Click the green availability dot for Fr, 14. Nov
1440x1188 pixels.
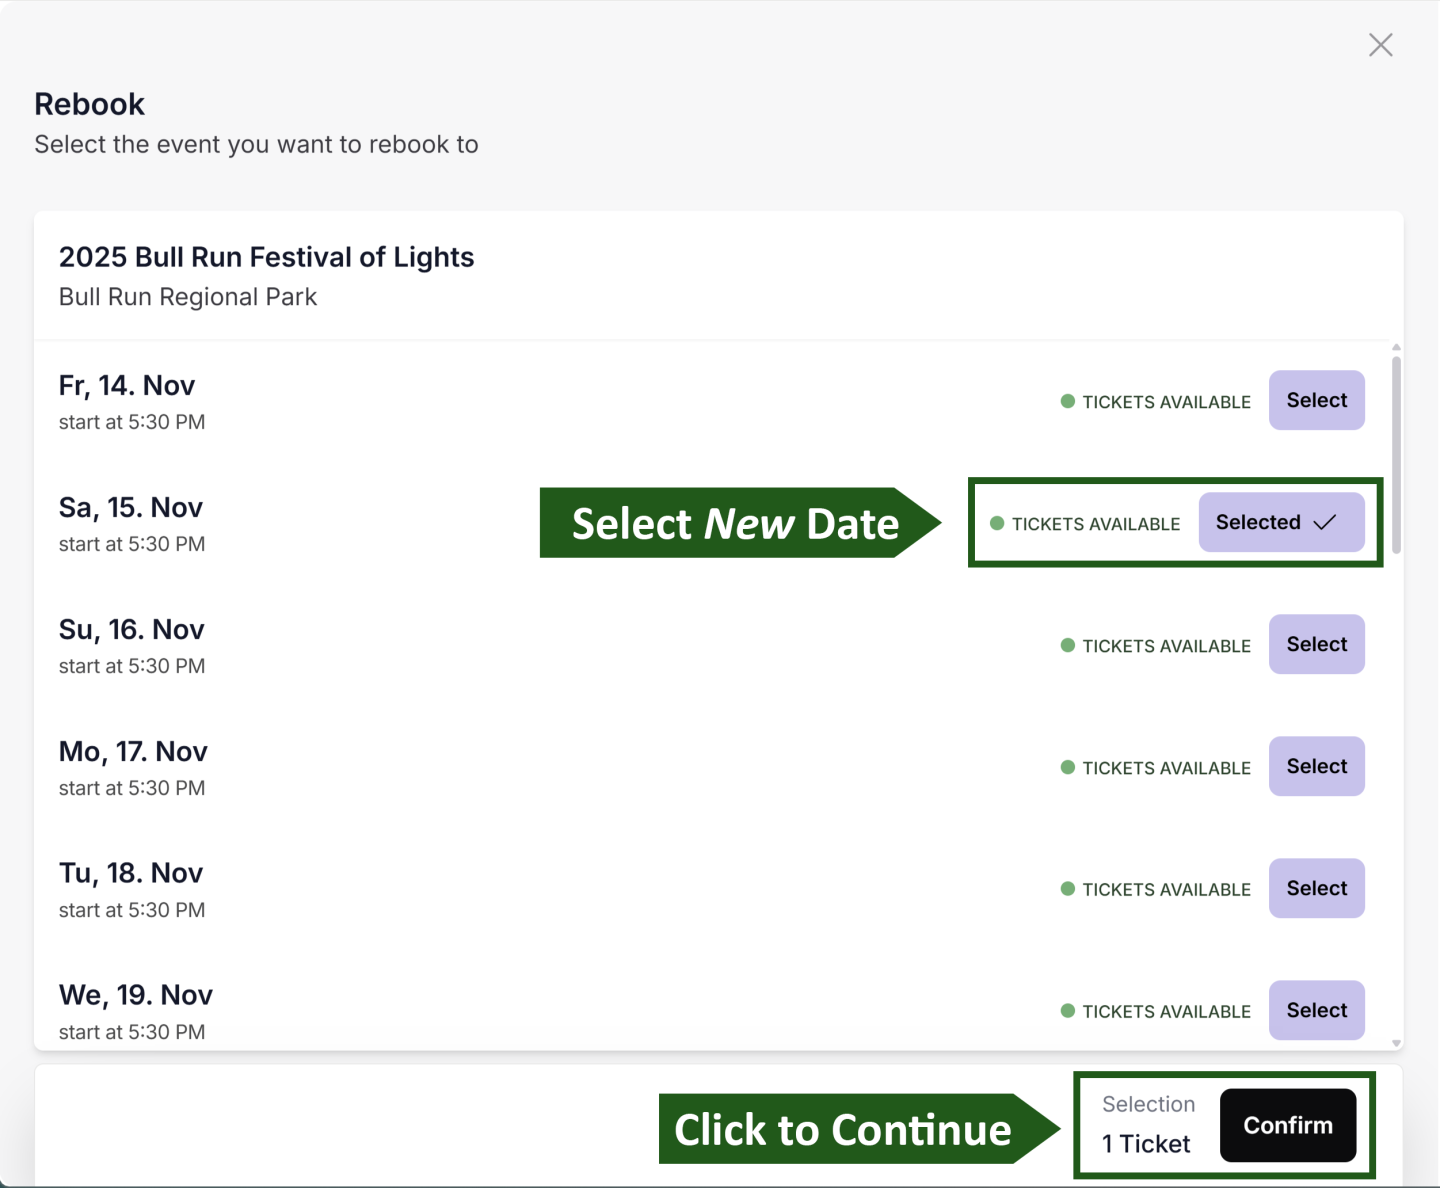tap(1068, 401)
